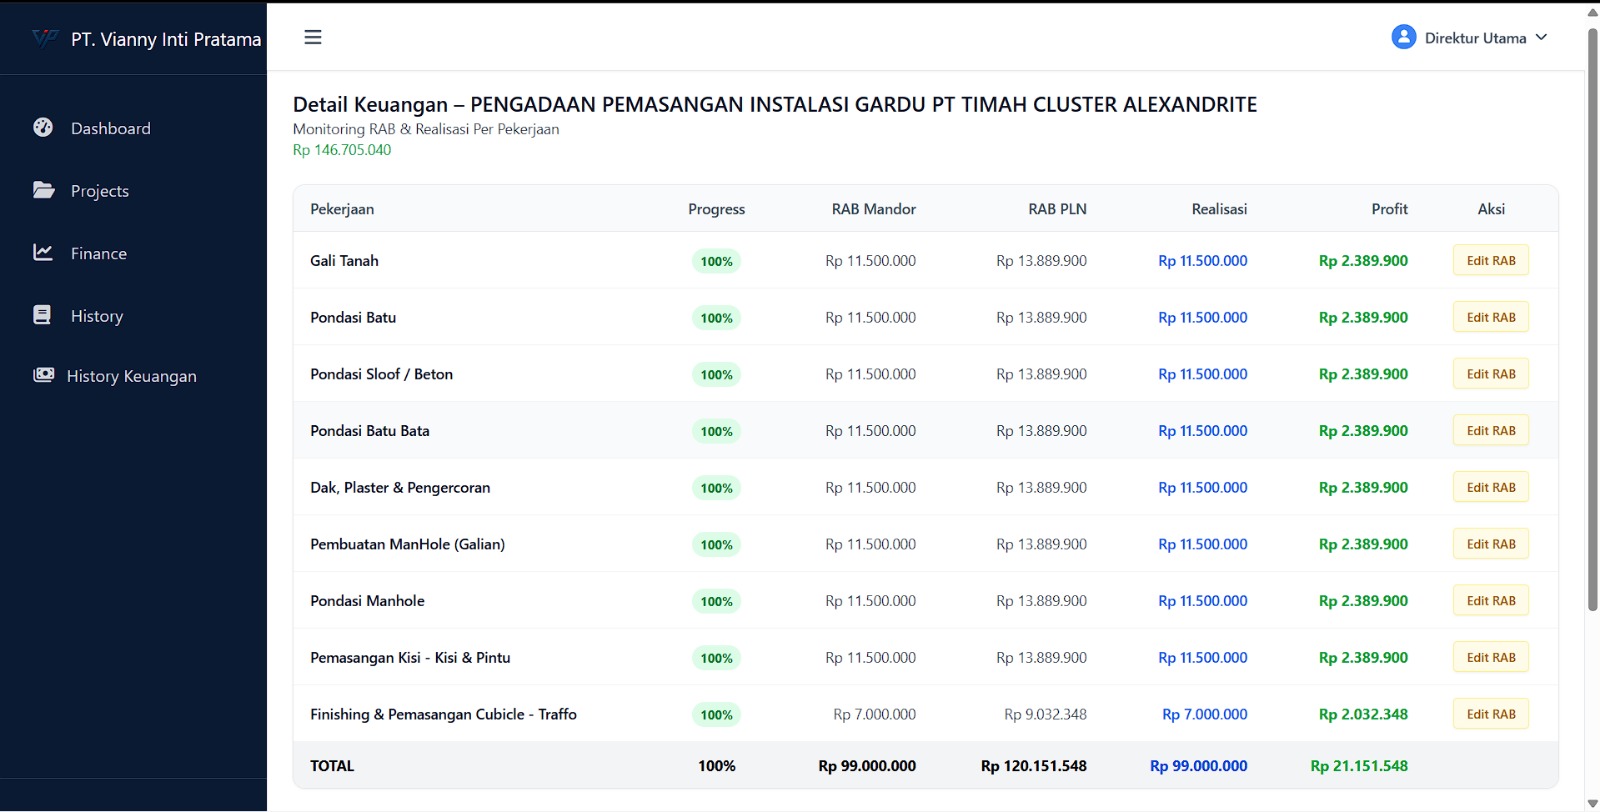Open the Finance menu item
This screenshot has width=1600, height=812.
99,254
